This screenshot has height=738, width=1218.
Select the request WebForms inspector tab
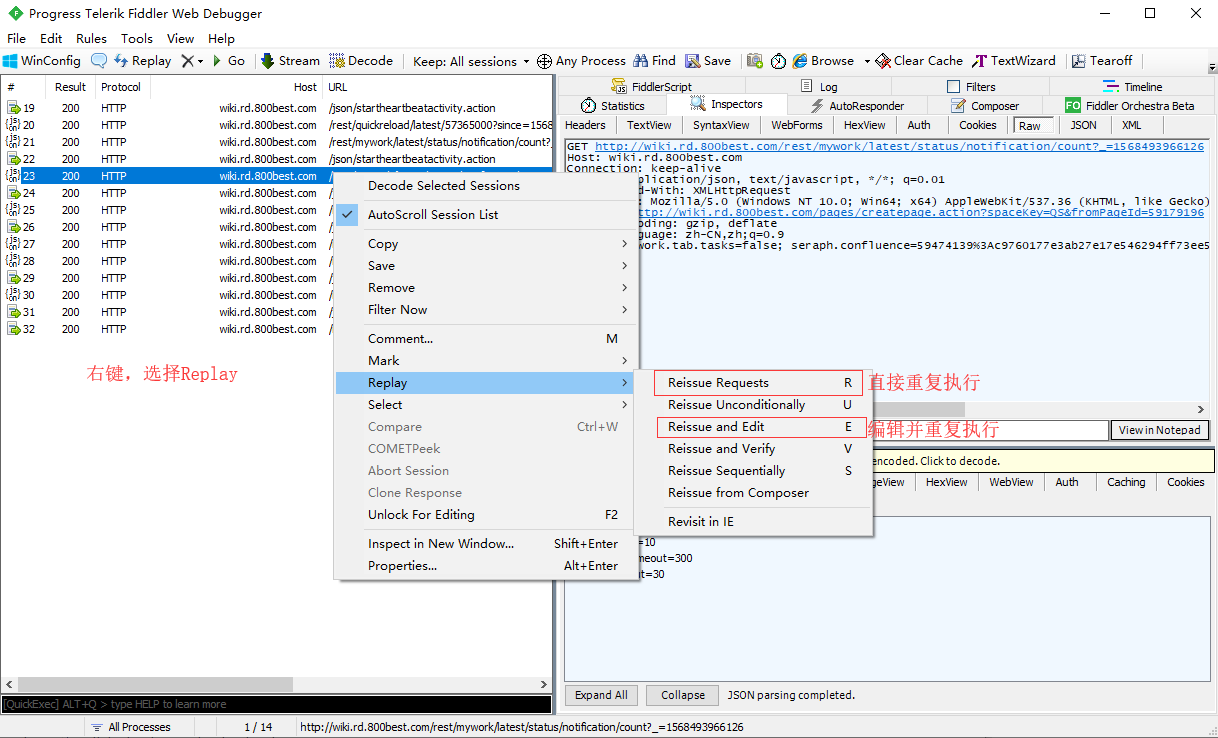797,125
